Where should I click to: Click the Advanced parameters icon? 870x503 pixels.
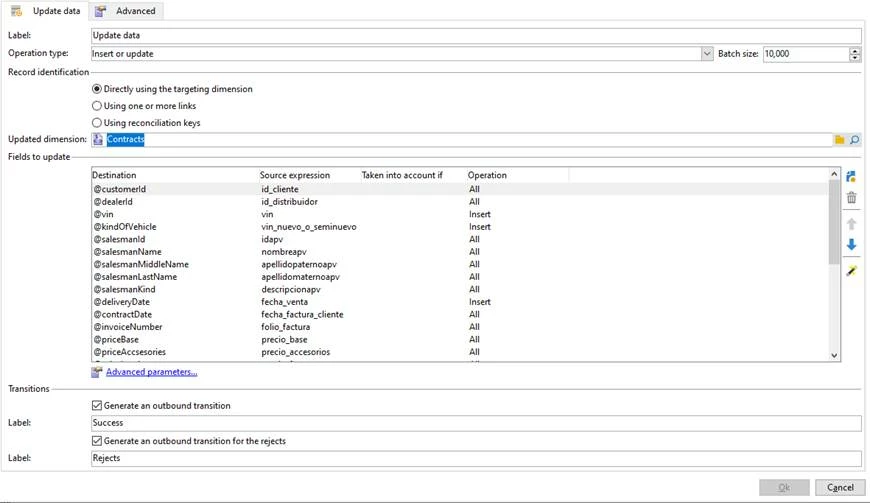coord(97,372)
